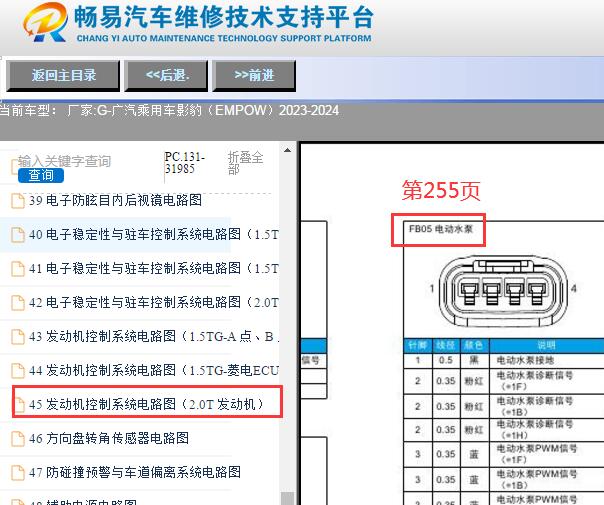Screen dimensions: 604x505
Task: Click the document icon beside item 46
Action: tap(18, 439)
